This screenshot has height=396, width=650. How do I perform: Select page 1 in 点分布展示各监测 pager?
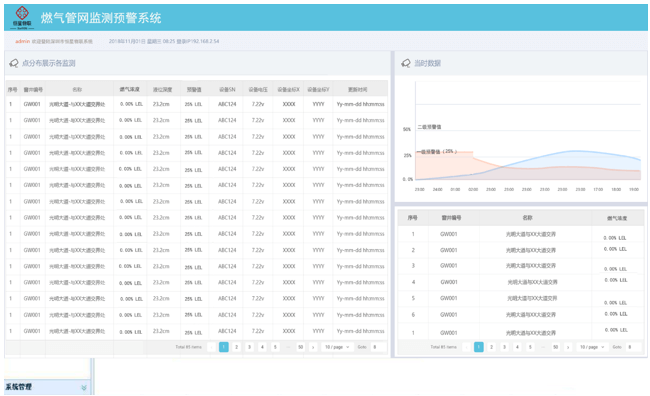223,347
